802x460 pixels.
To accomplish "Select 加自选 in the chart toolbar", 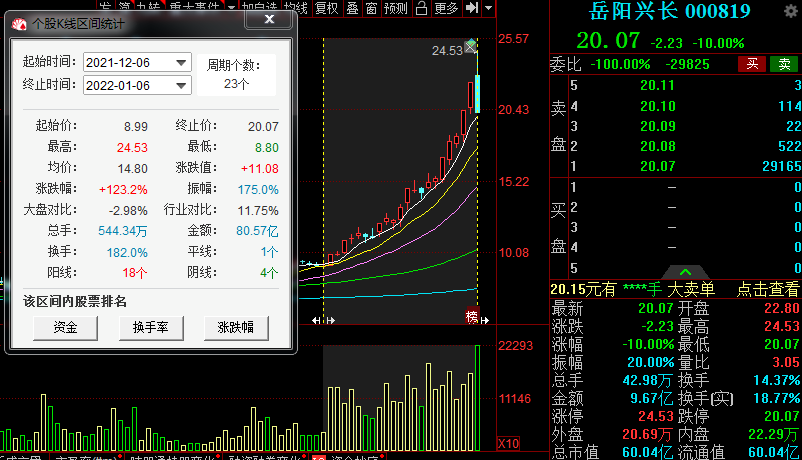I will click(260, 8).
